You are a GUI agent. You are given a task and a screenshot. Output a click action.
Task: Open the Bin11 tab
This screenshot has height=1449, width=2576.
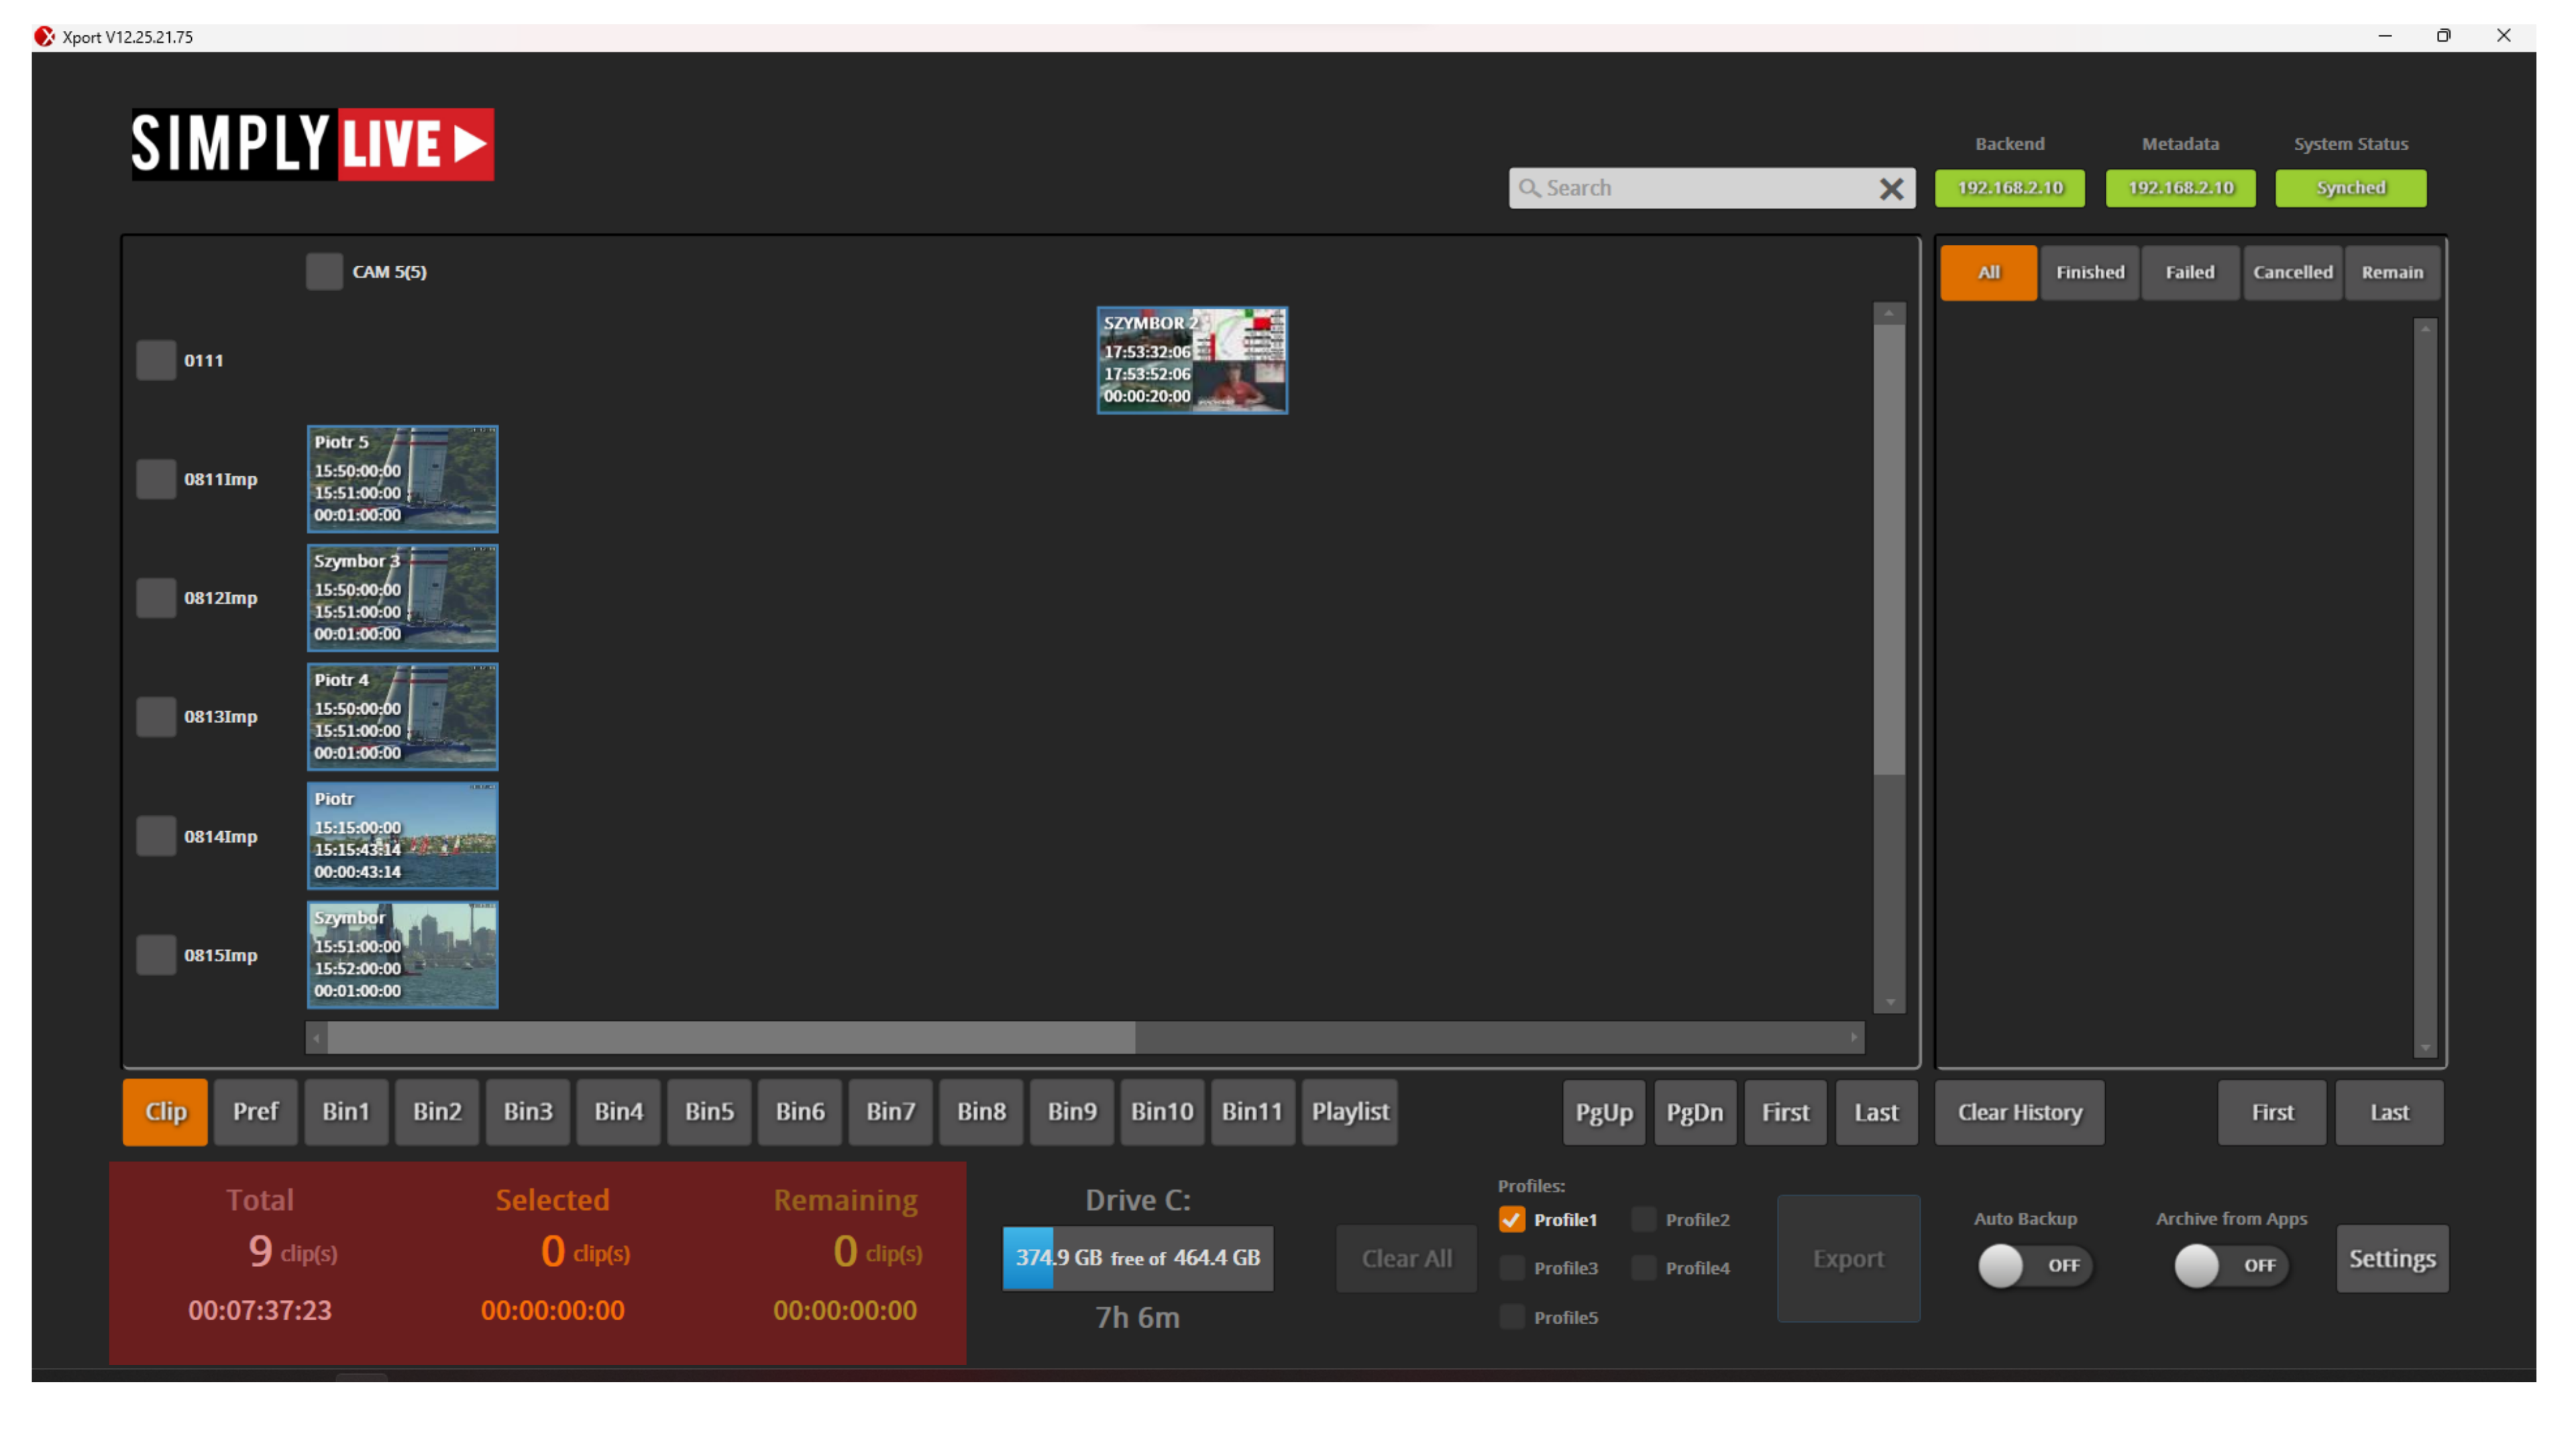point(1252,1111)
